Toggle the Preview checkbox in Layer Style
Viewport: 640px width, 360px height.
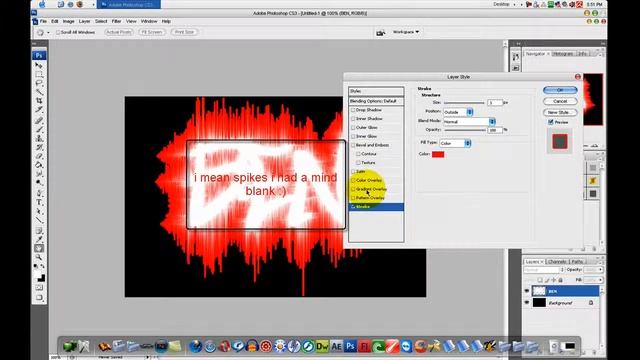pyautogui.click(x=551, y=122)
